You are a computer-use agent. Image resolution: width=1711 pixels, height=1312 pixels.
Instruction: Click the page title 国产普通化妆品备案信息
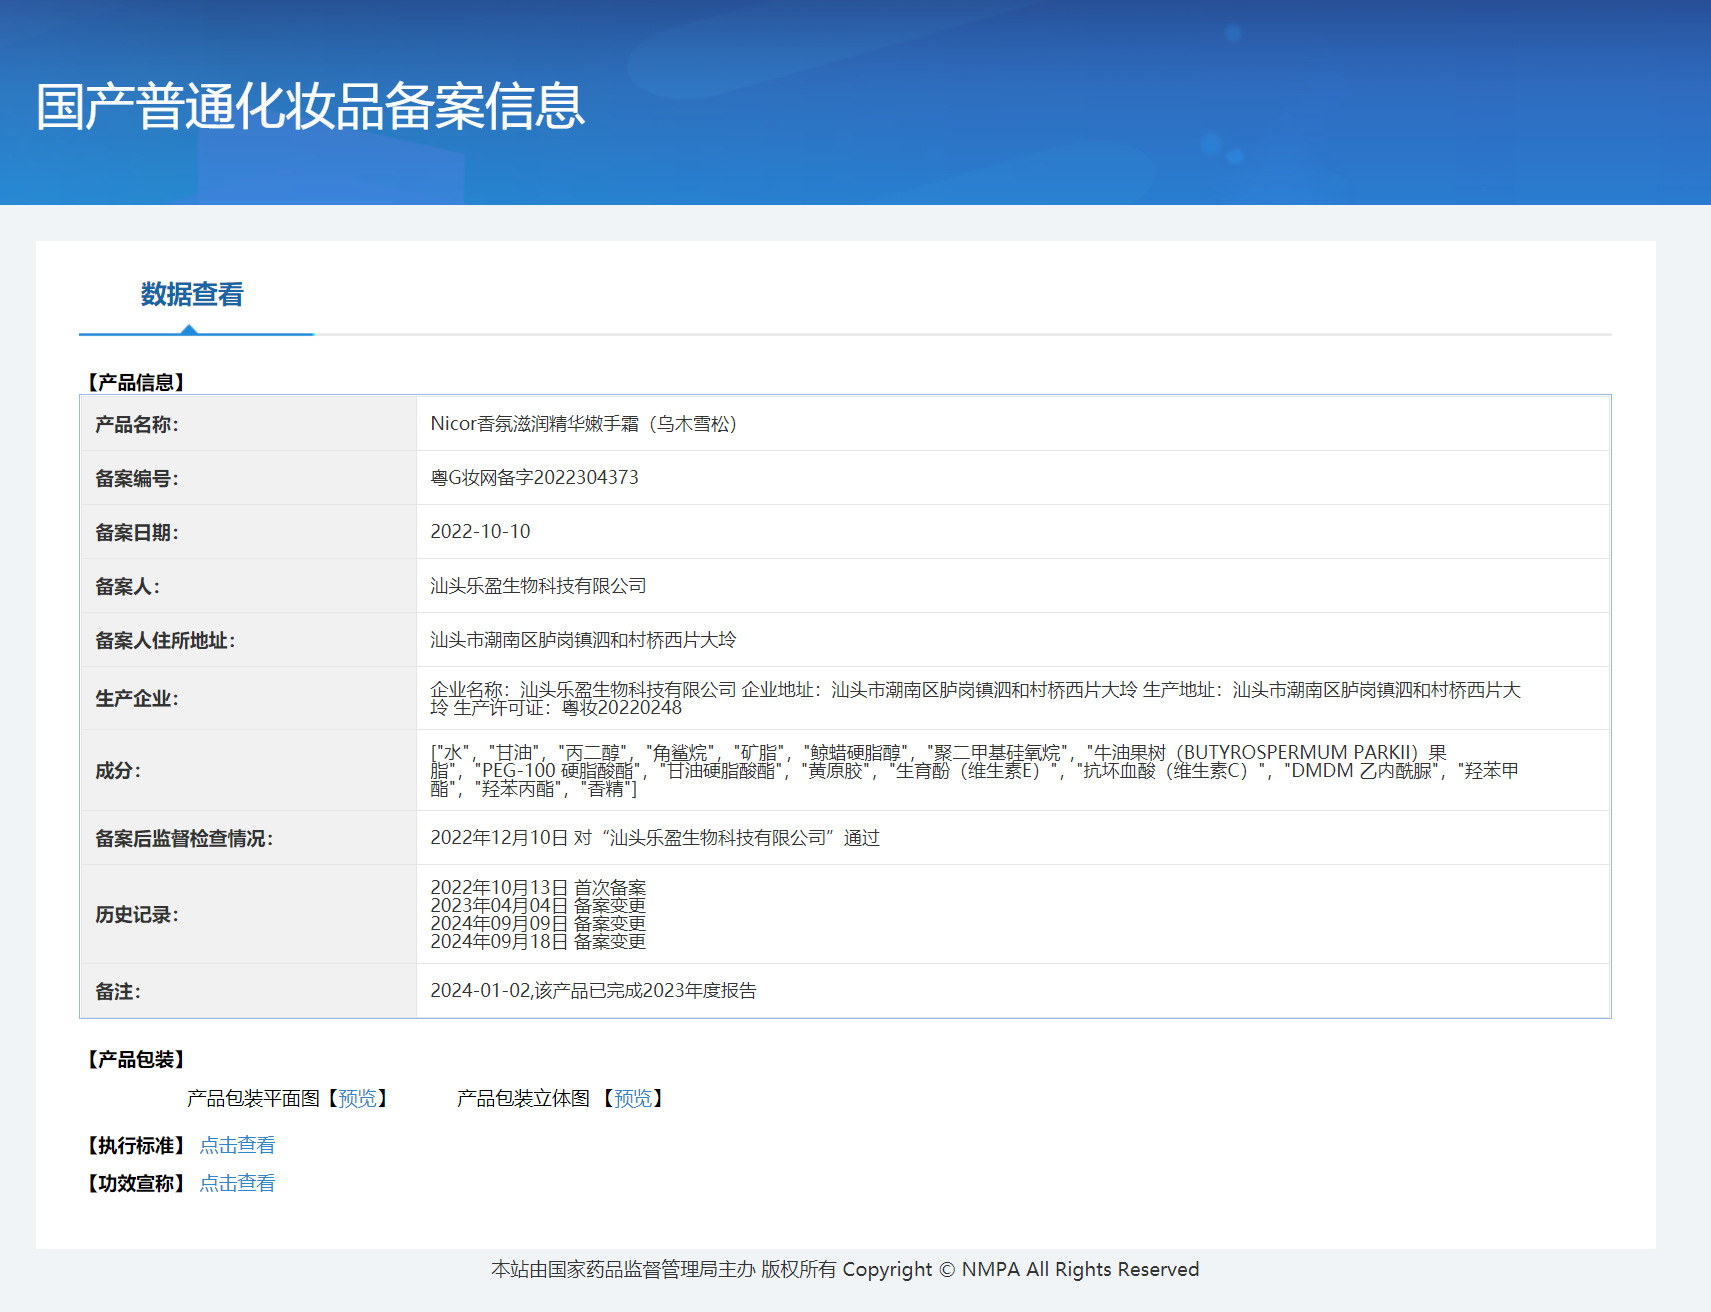pyautogui.click(x=310, y=106)
